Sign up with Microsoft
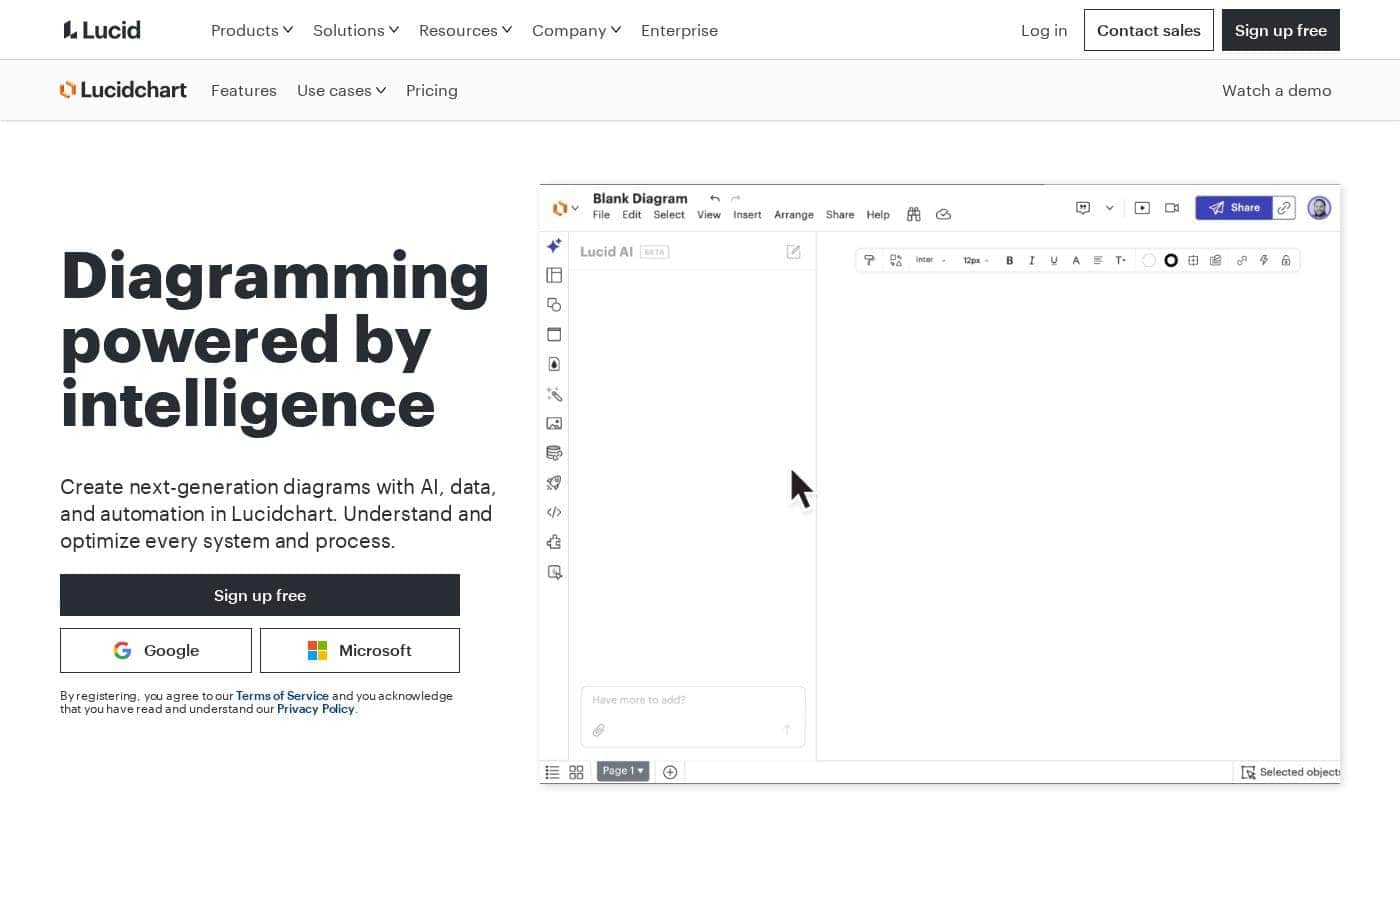The width and height of the screenshot is (1400, 900). click(x=360, y=650)
